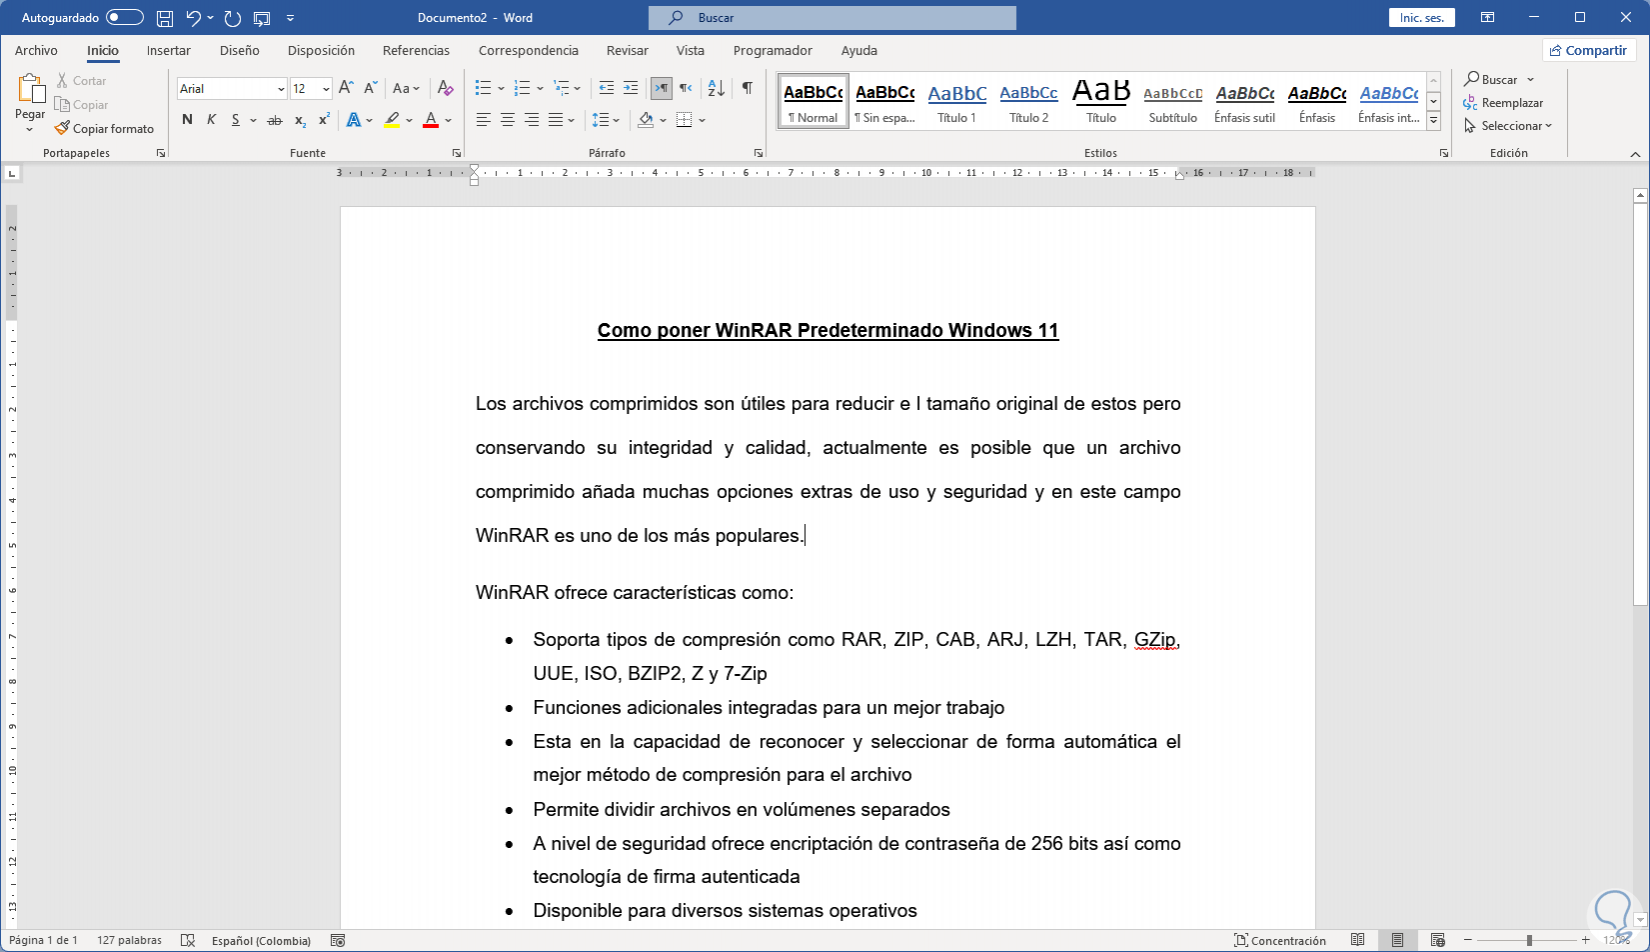Screen dimensions: 1650x952
Task: Undo the last action
Action: (x=194, y=18)
